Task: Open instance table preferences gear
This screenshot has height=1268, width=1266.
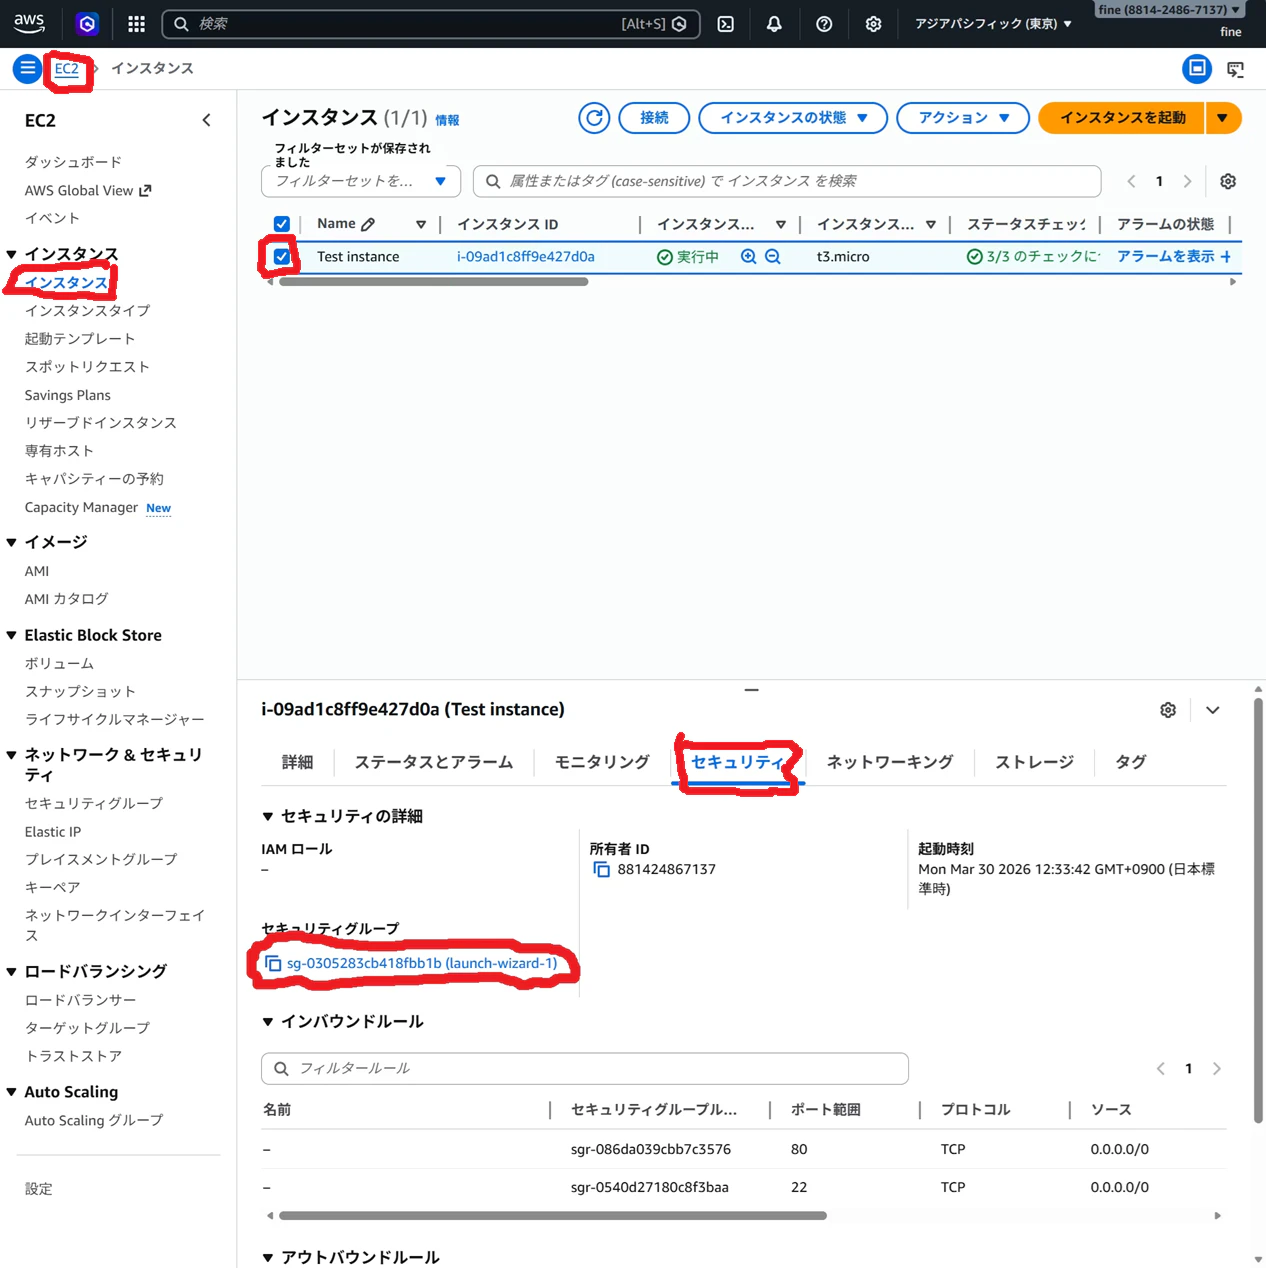Action: tap(1228, 181)
